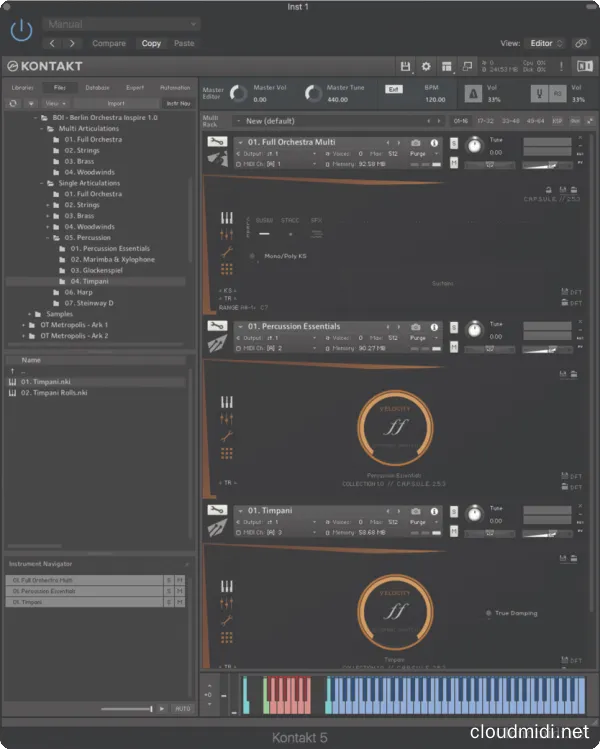Click Percussion Essentials snapshot camera icon
This screenshot has height=749, width=600.
(416, 327)
